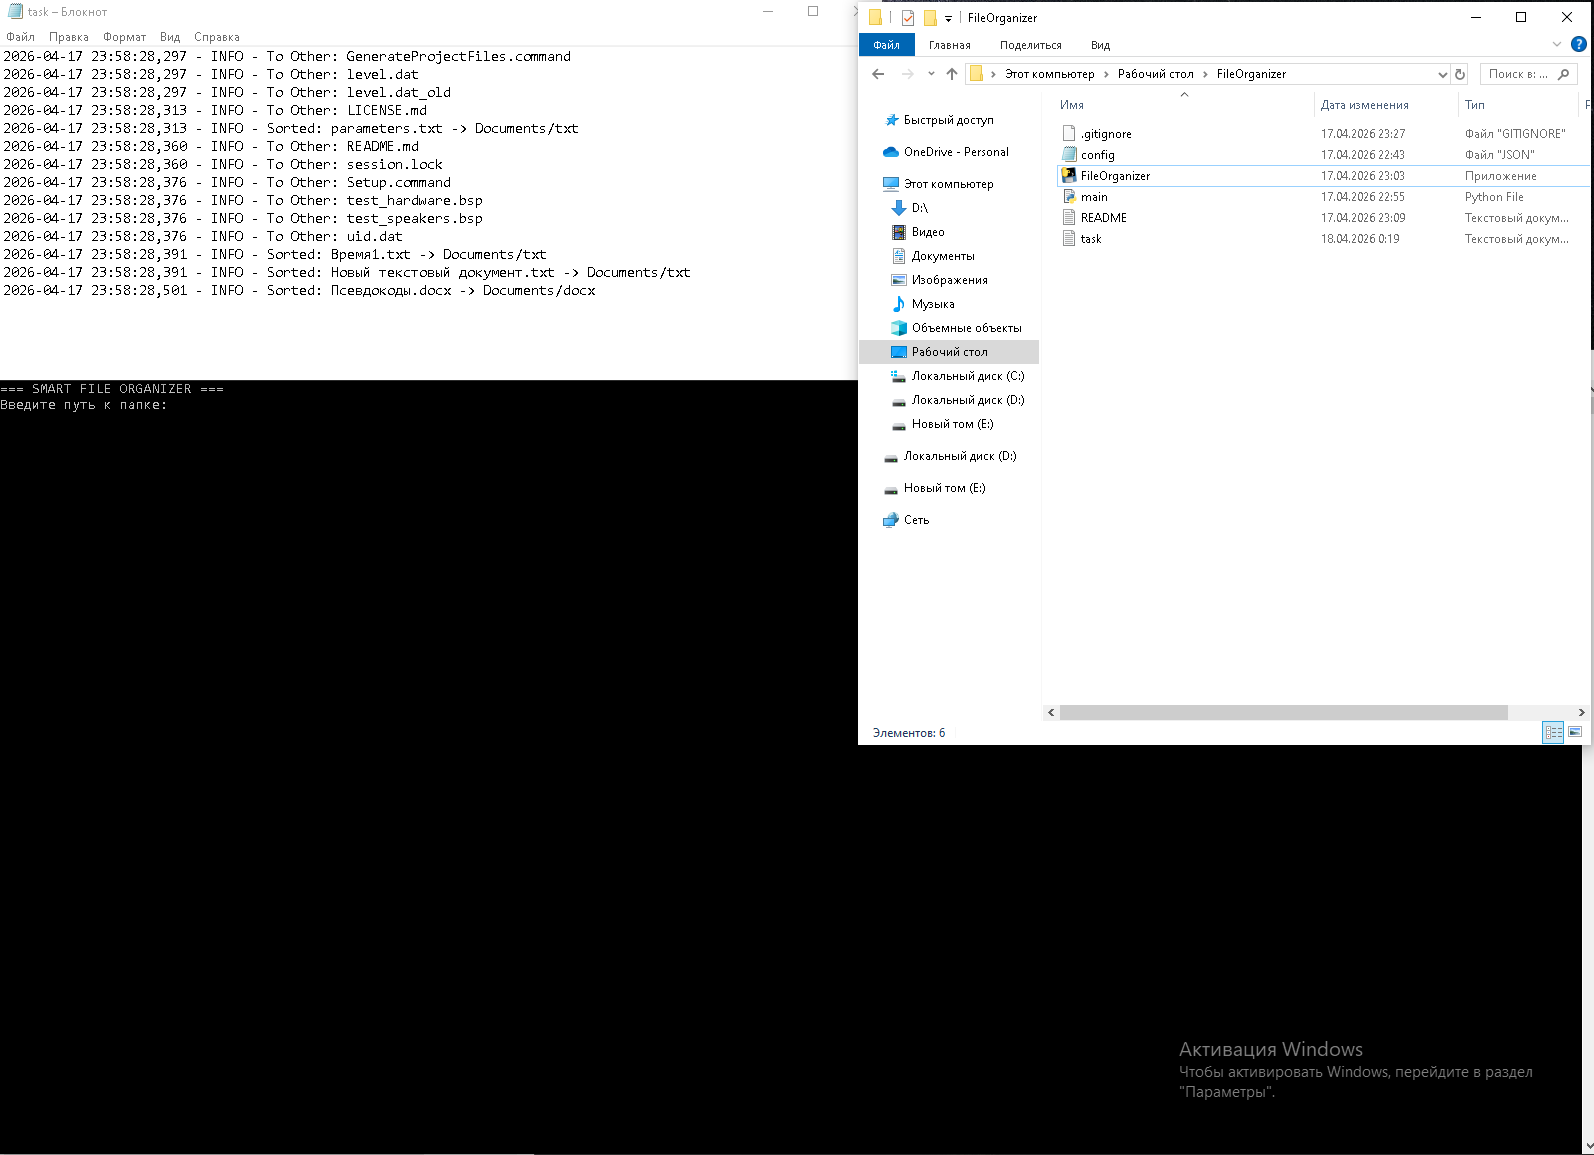The image size is (1594, 1155).
Task: Open the 'Правка' menu in Notepad
Action: (69, 37)
